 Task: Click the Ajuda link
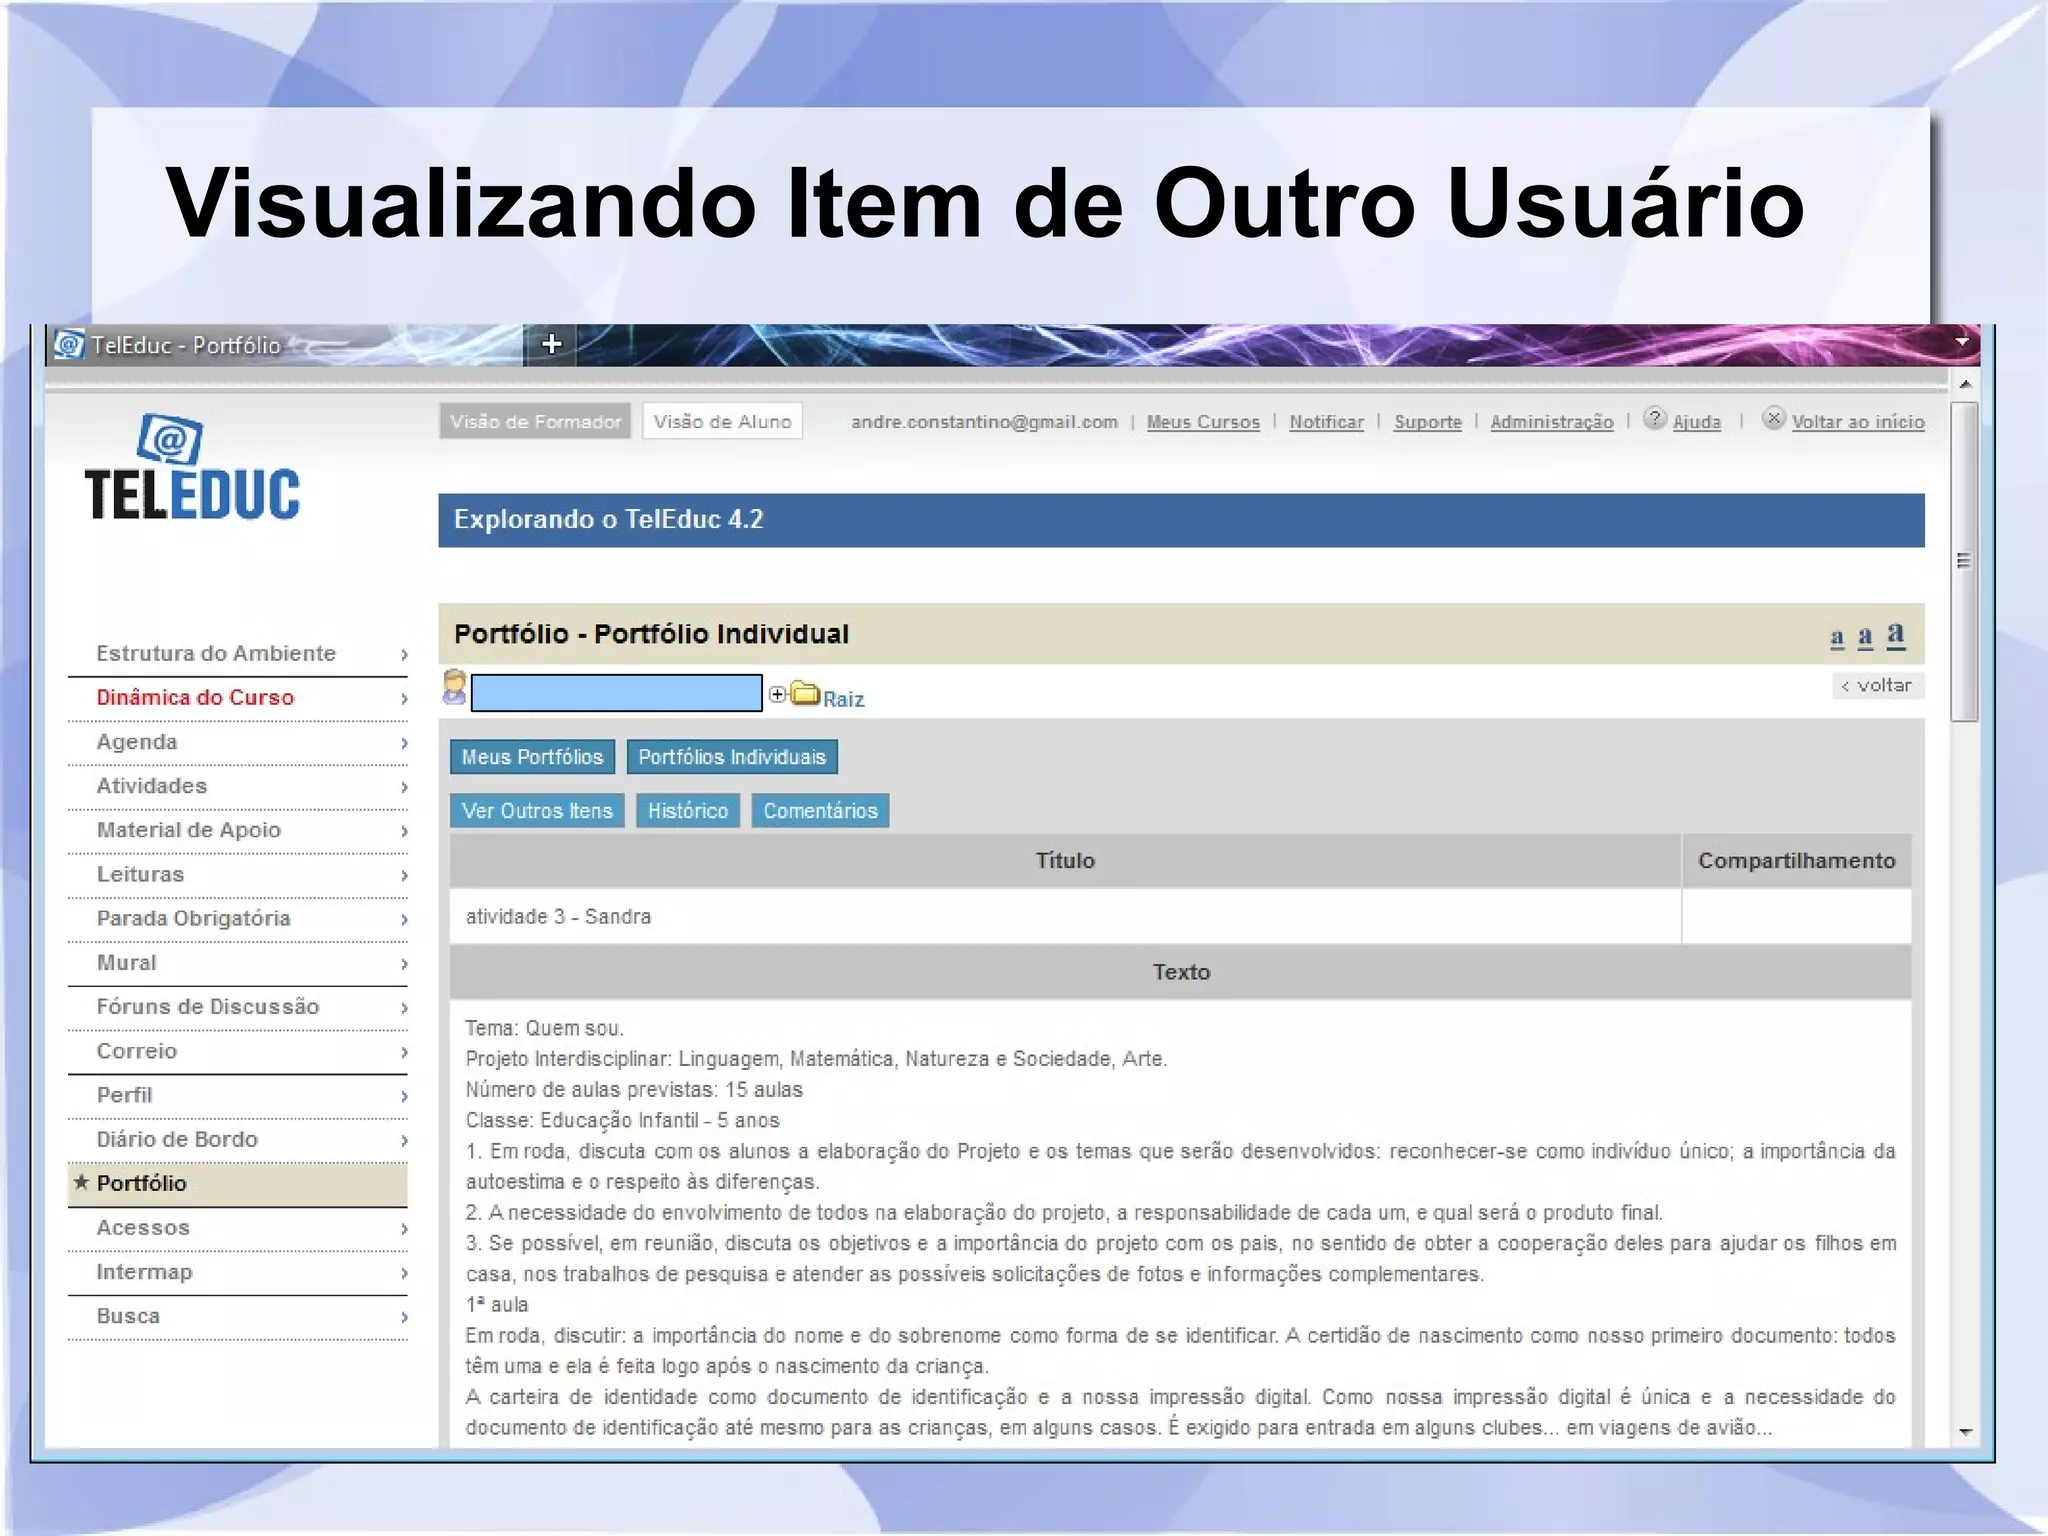click(x=1697, y=422)
